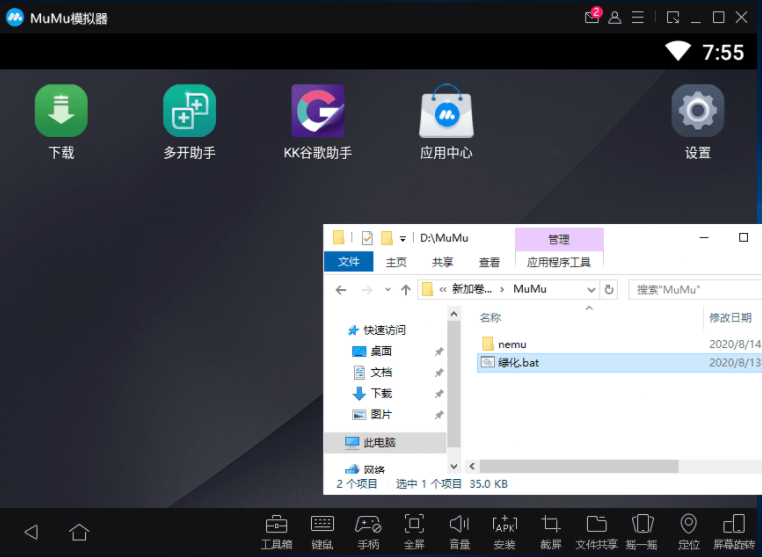Open the 应用程序工具 ribbon tab
Screen dimensions: 762x557
pyautogui.click(x=559, y=262)
